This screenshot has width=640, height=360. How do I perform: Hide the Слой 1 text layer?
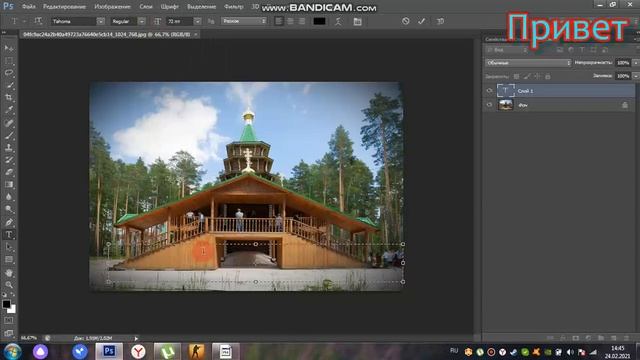coord(489,91)
